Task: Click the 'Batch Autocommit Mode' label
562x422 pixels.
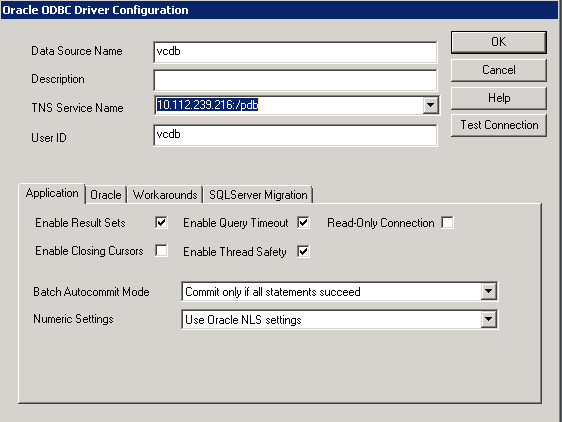Action: 91,292
